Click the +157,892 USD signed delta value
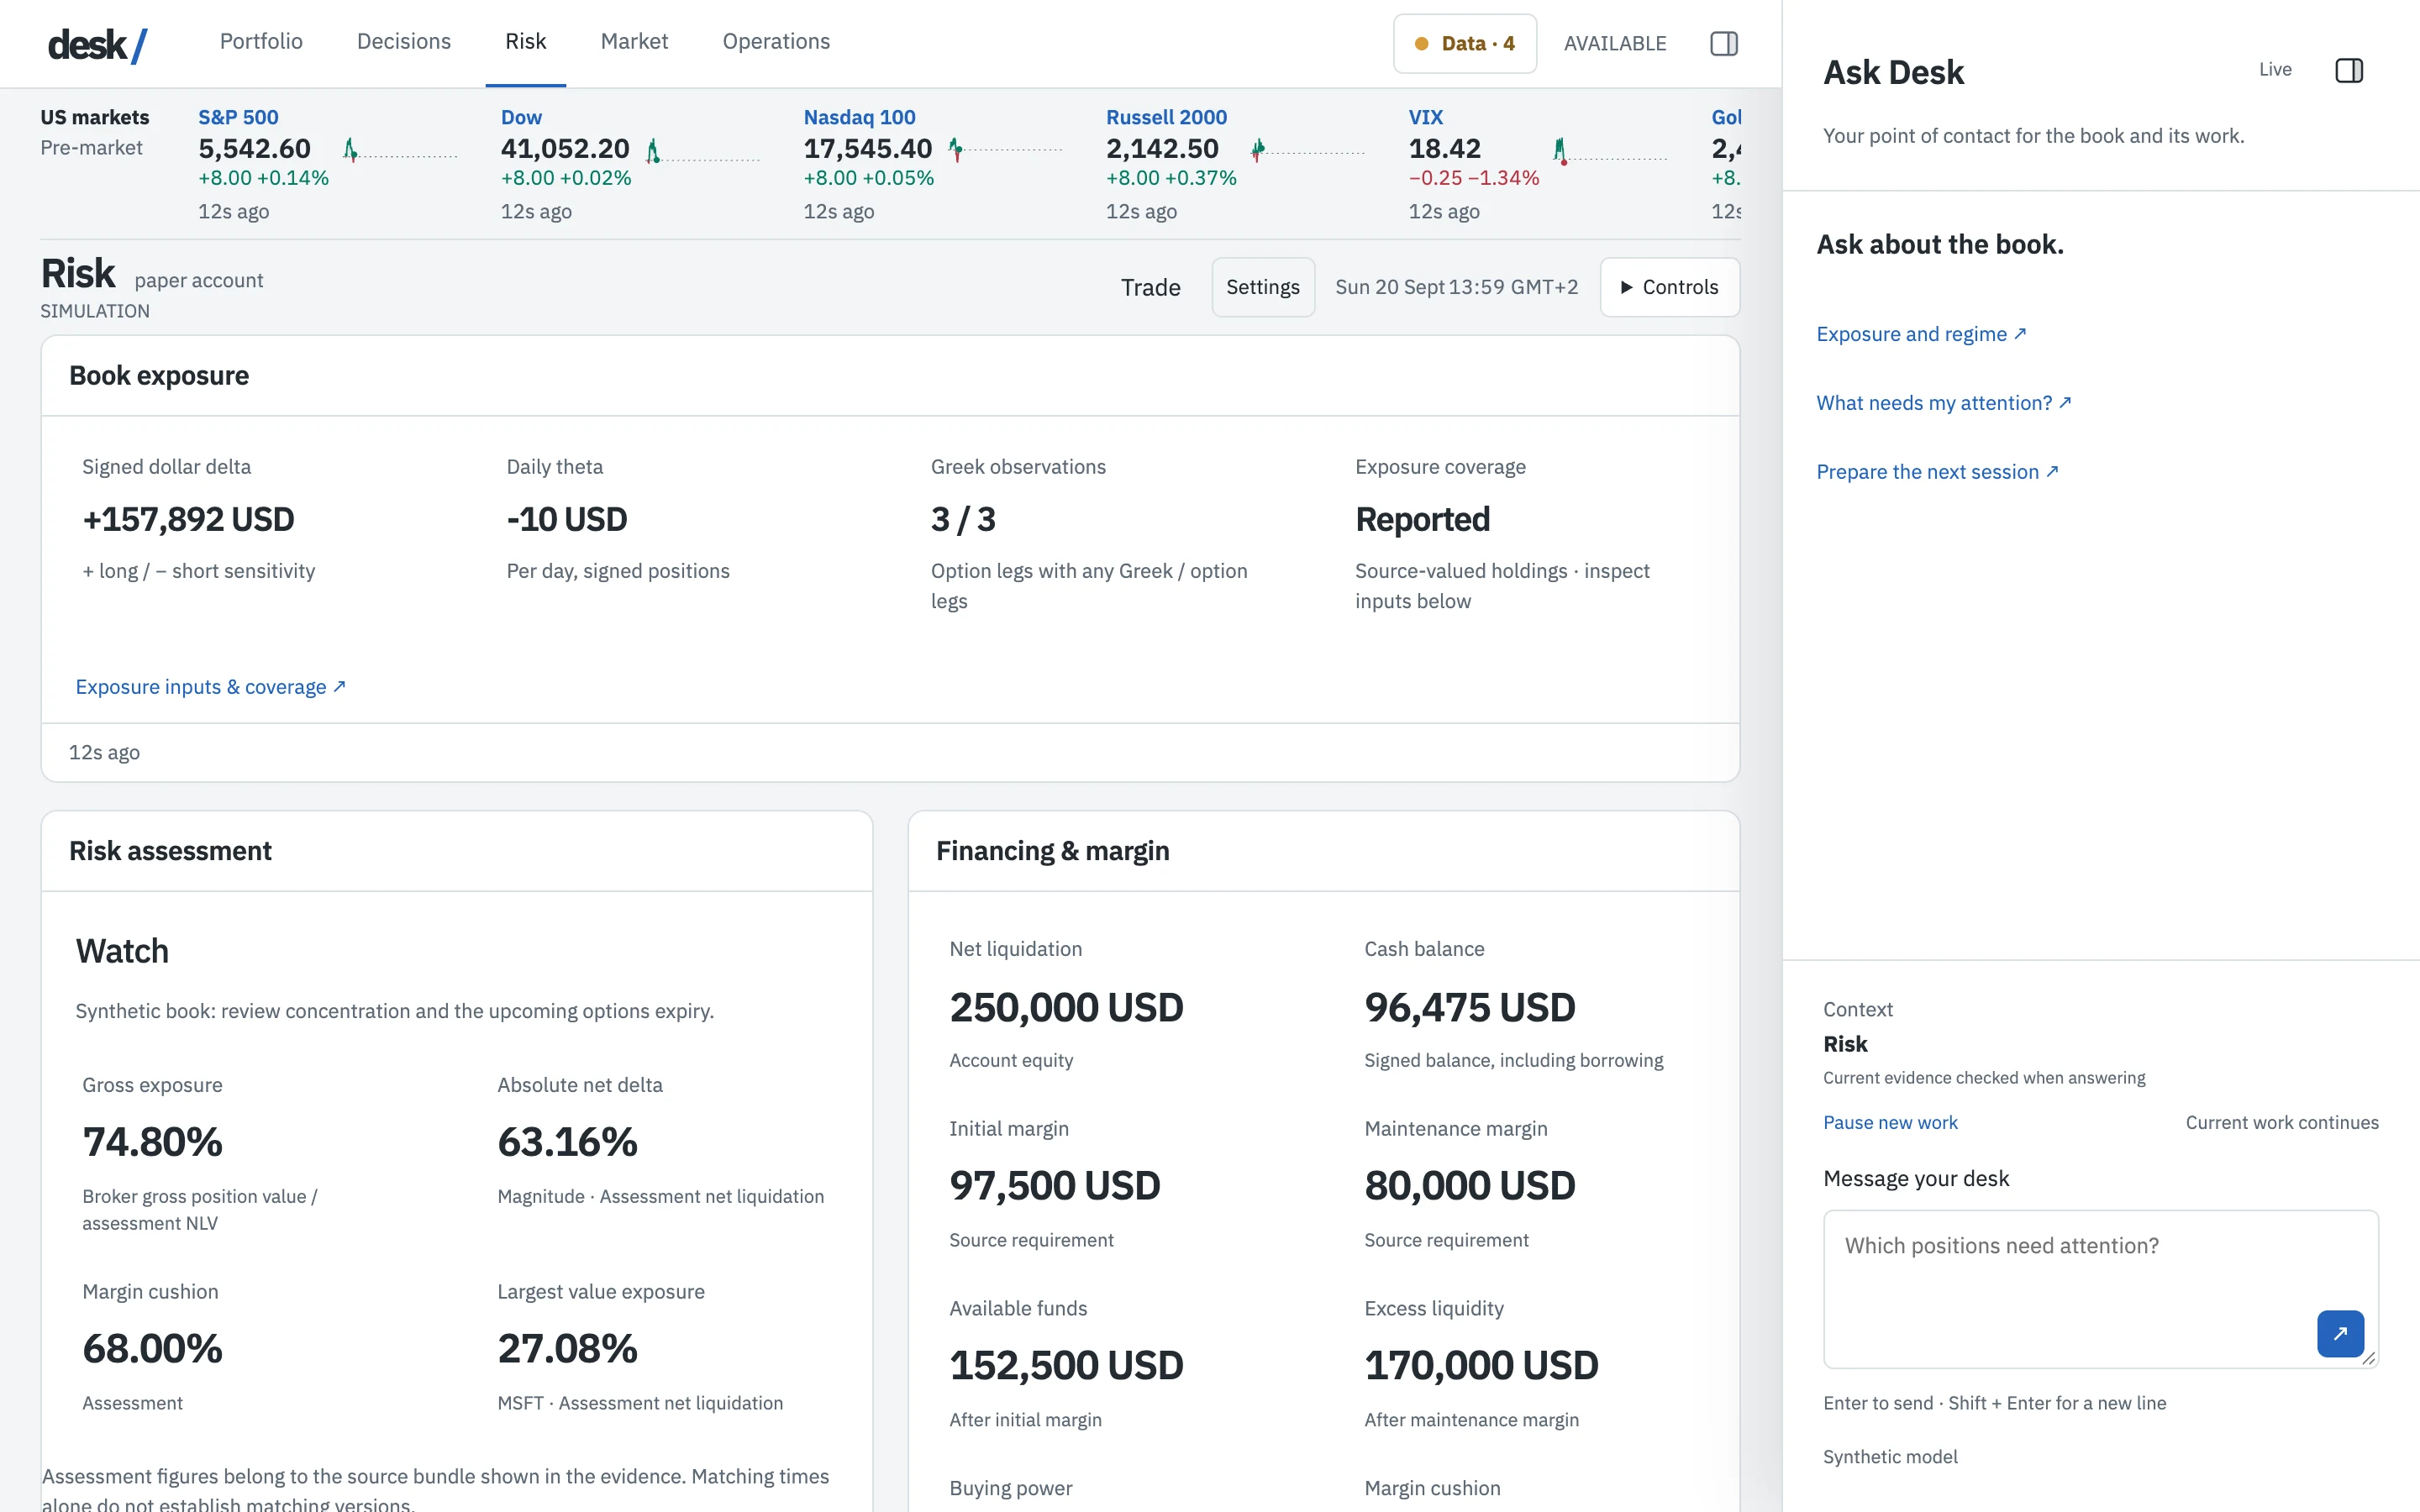Viewport: 2420px width, 1512px height. [188, 520]
